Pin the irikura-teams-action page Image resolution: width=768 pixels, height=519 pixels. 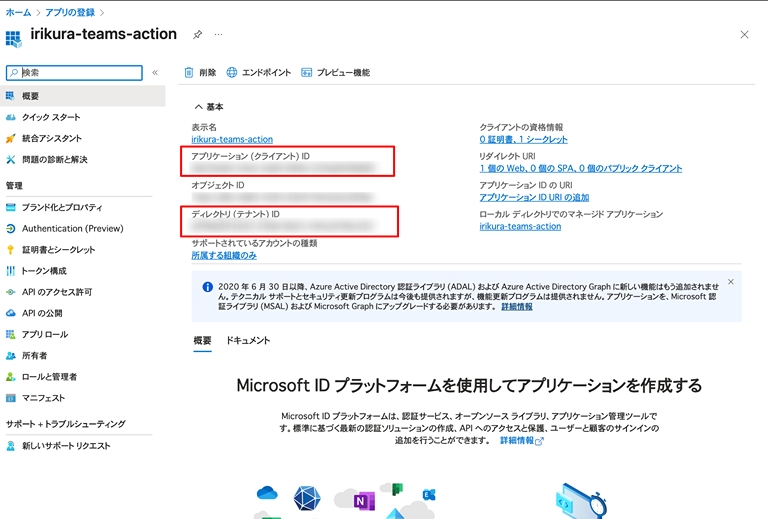tap(197, 35)
